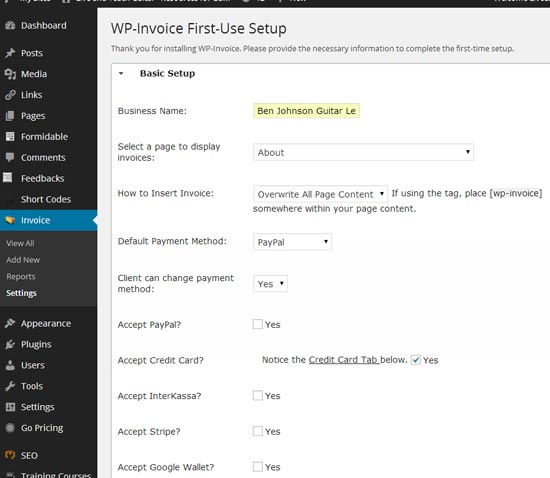Click the Go Pricing icon
Viewport: 550px width, 478px height.
(10, 427)
